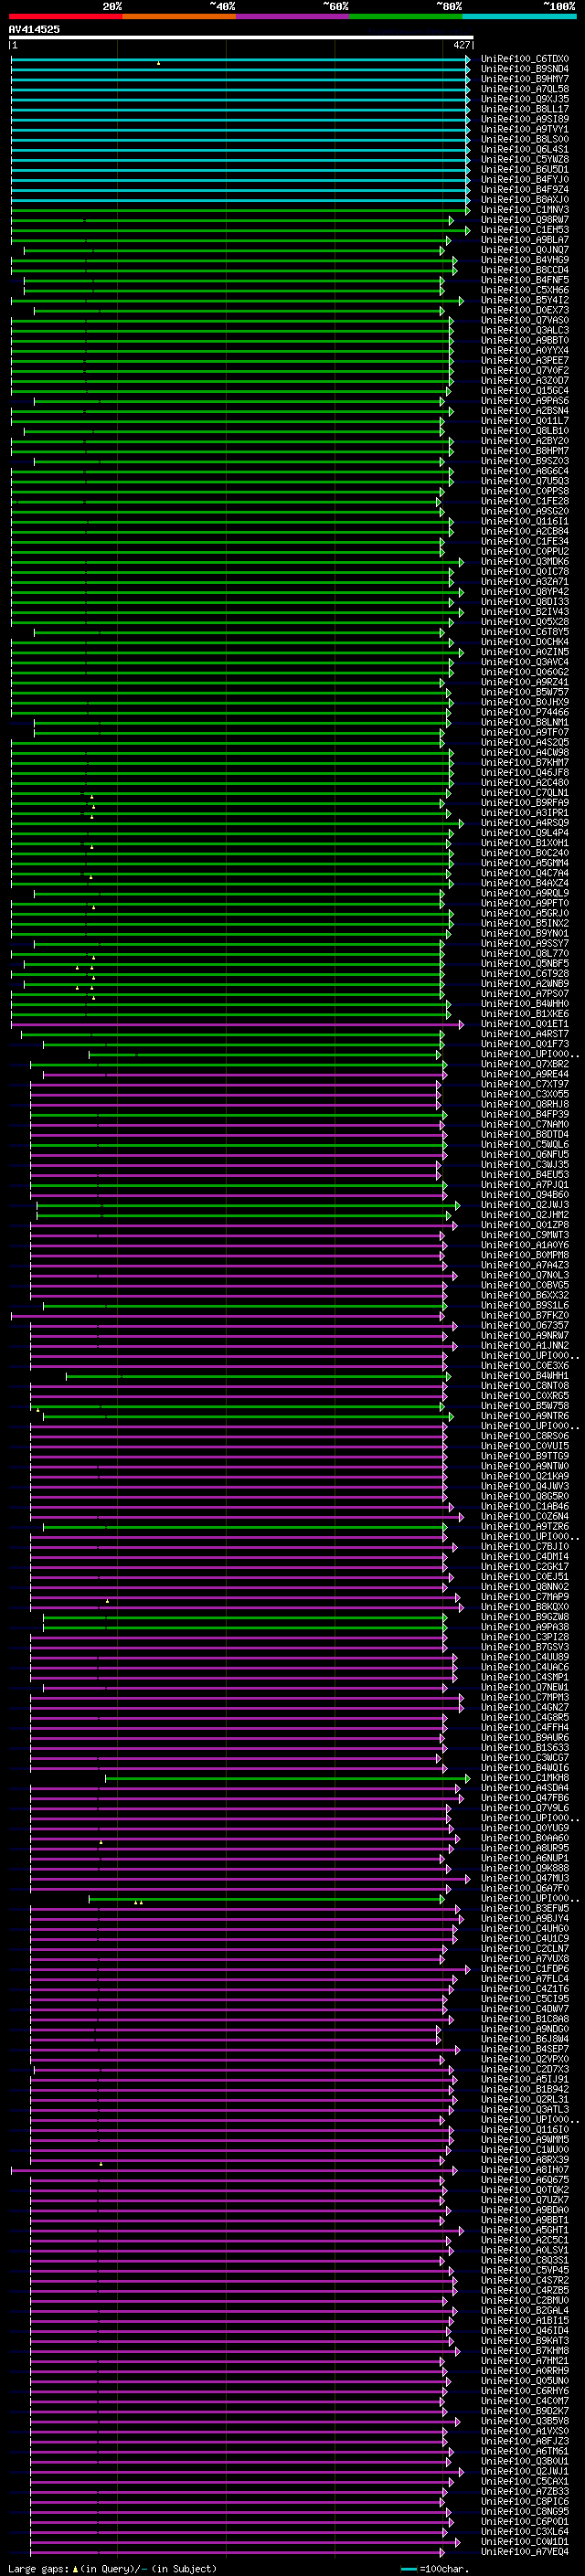Click the red 20% identity legend segment

[65, 16]
